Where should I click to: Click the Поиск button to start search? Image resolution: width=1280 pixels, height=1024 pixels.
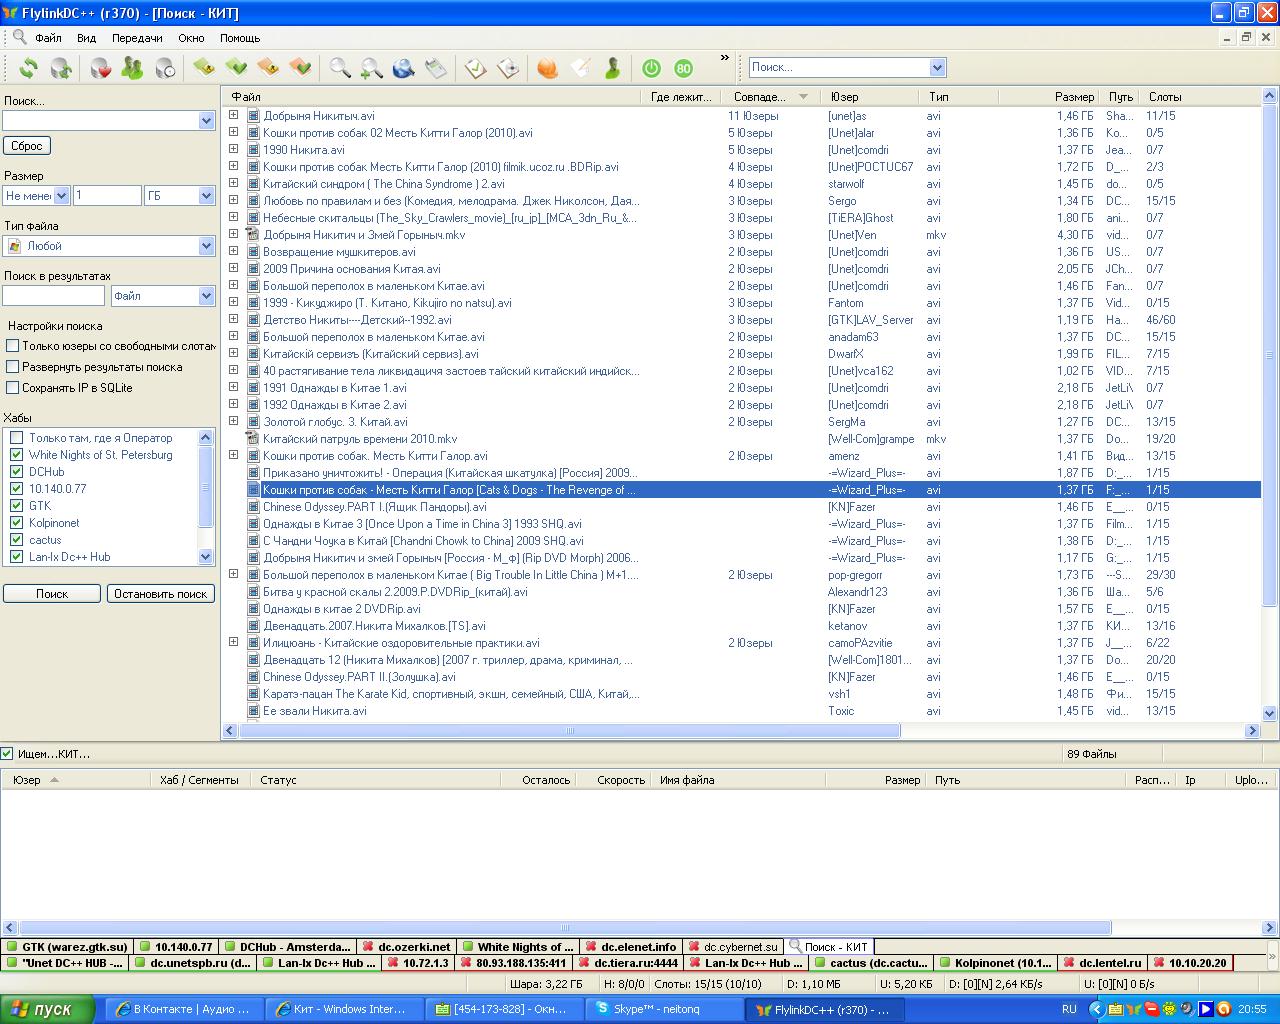(x=52, y=594)
